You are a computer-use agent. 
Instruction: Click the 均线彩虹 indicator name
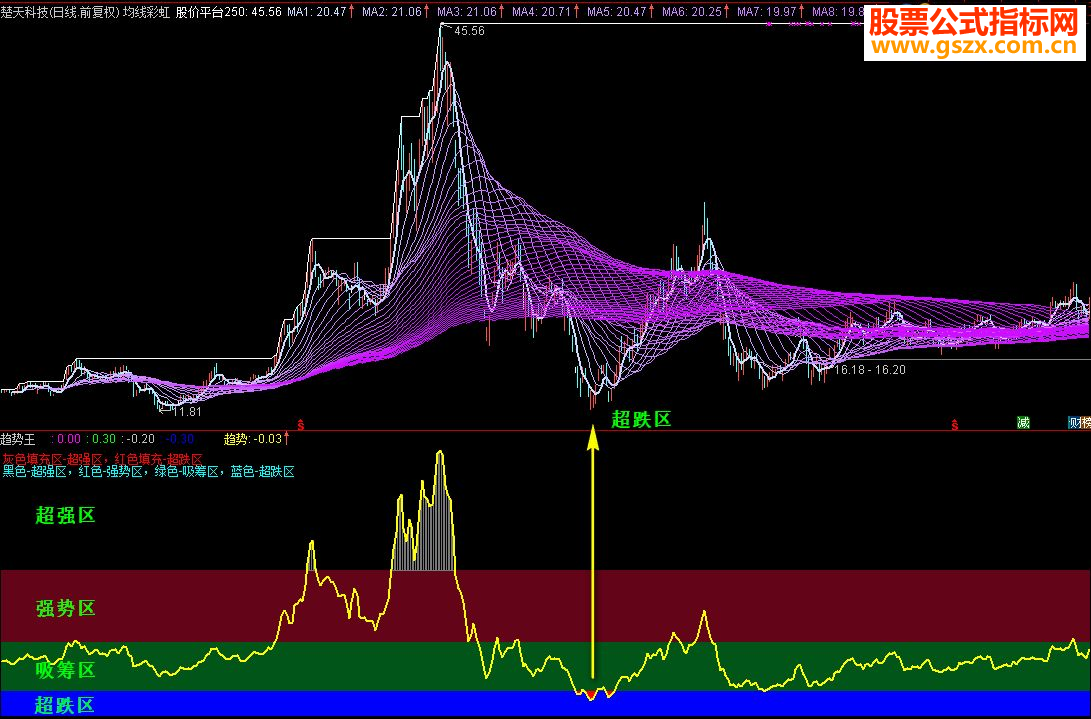point(148,12)
